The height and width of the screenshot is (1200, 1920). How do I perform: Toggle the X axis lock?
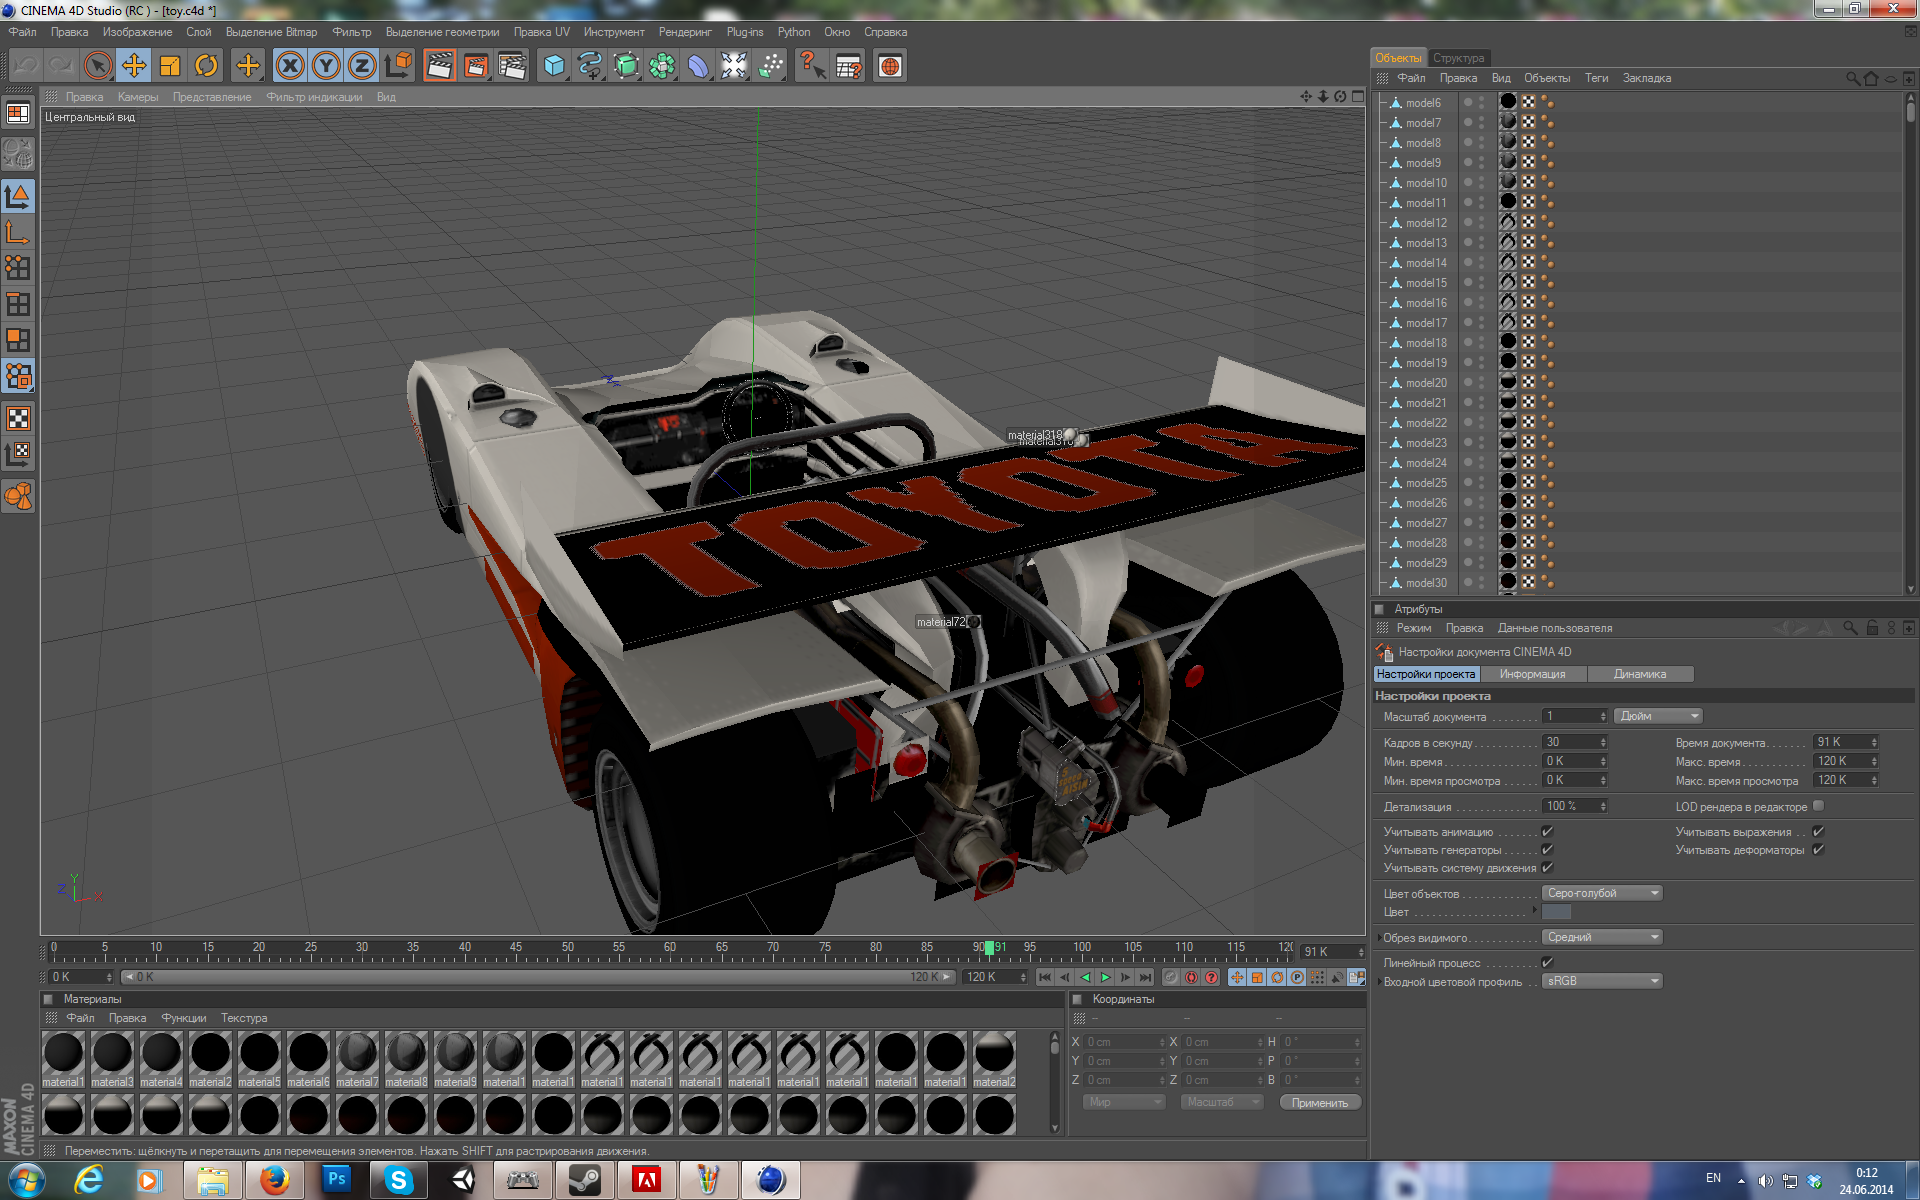(x=290, y=66)
